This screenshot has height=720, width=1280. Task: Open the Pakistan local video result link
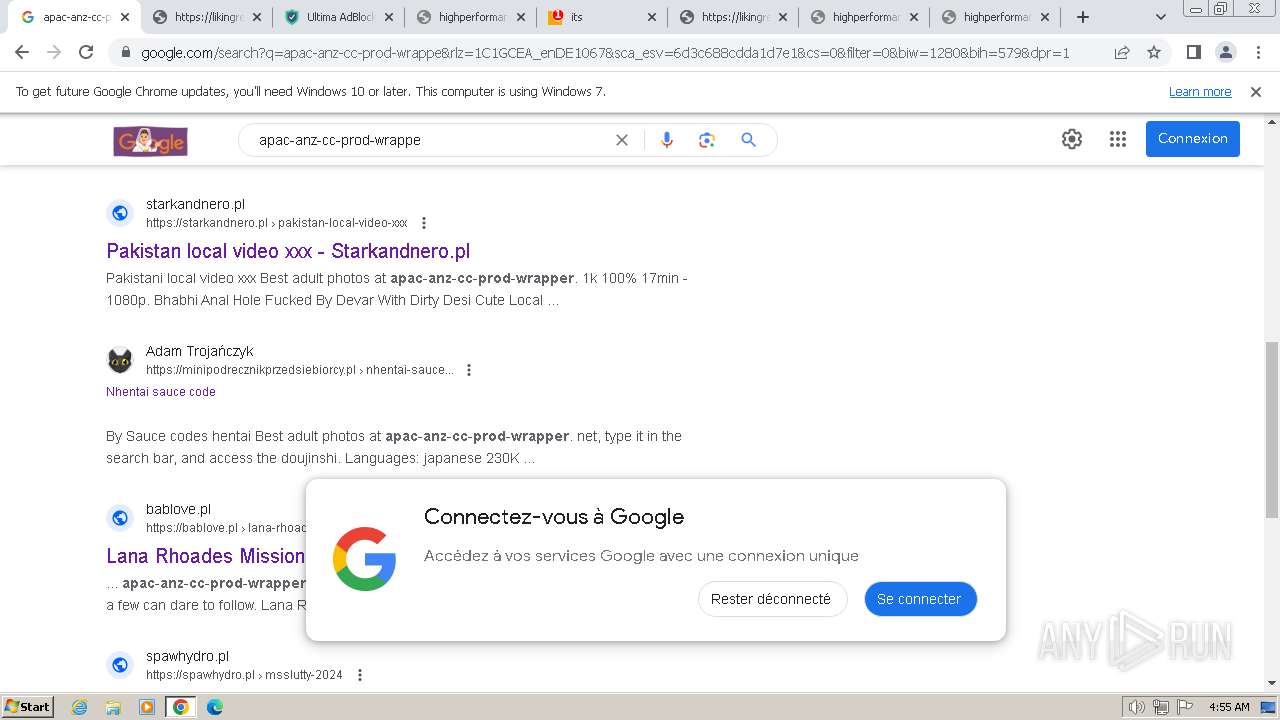pyautogui.click(x=288, y=251)
